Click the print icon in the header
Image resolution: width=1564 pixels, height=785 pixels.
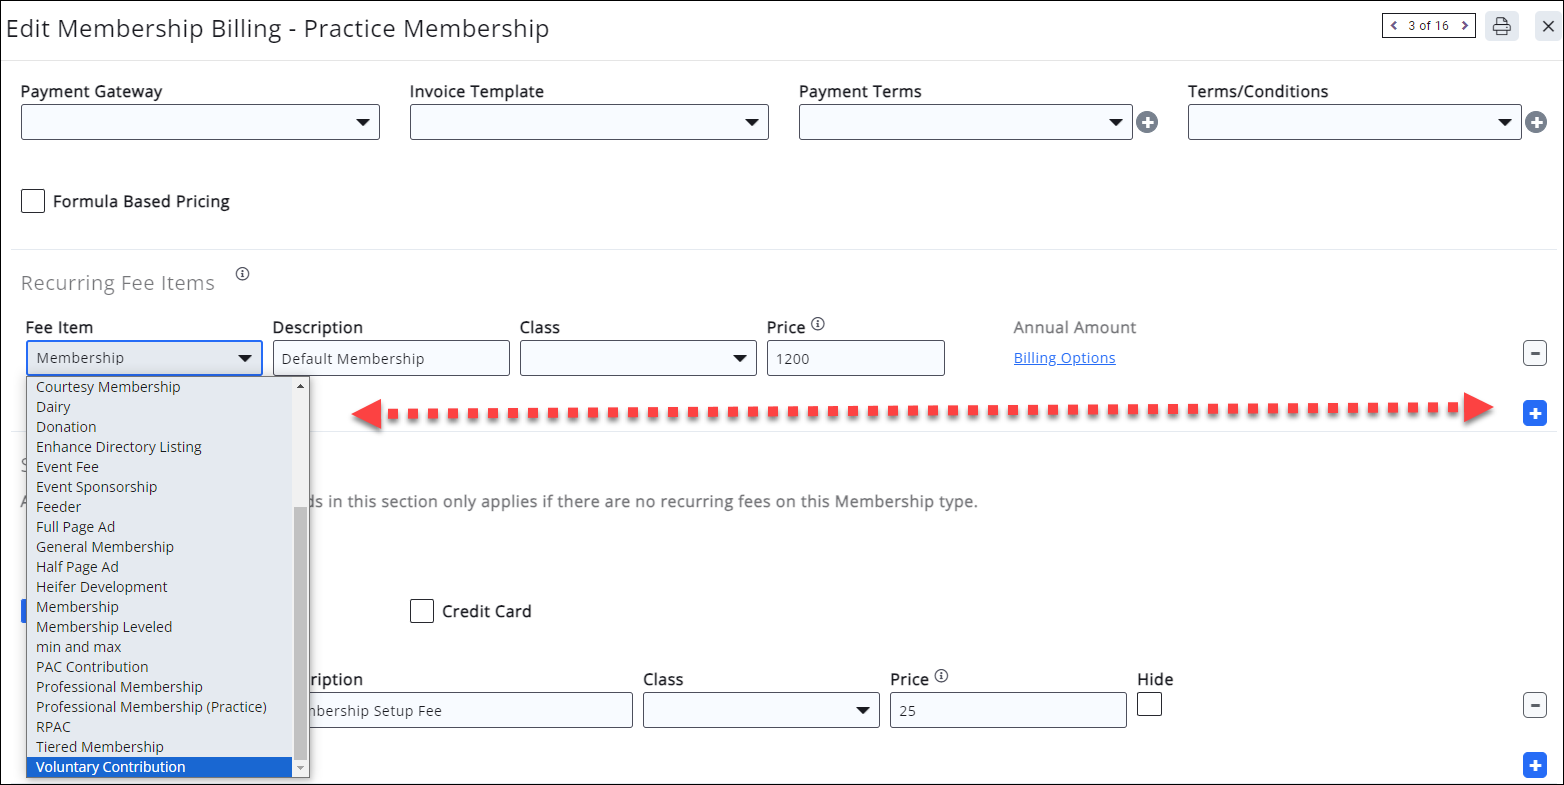click(x=1501, y=26)
